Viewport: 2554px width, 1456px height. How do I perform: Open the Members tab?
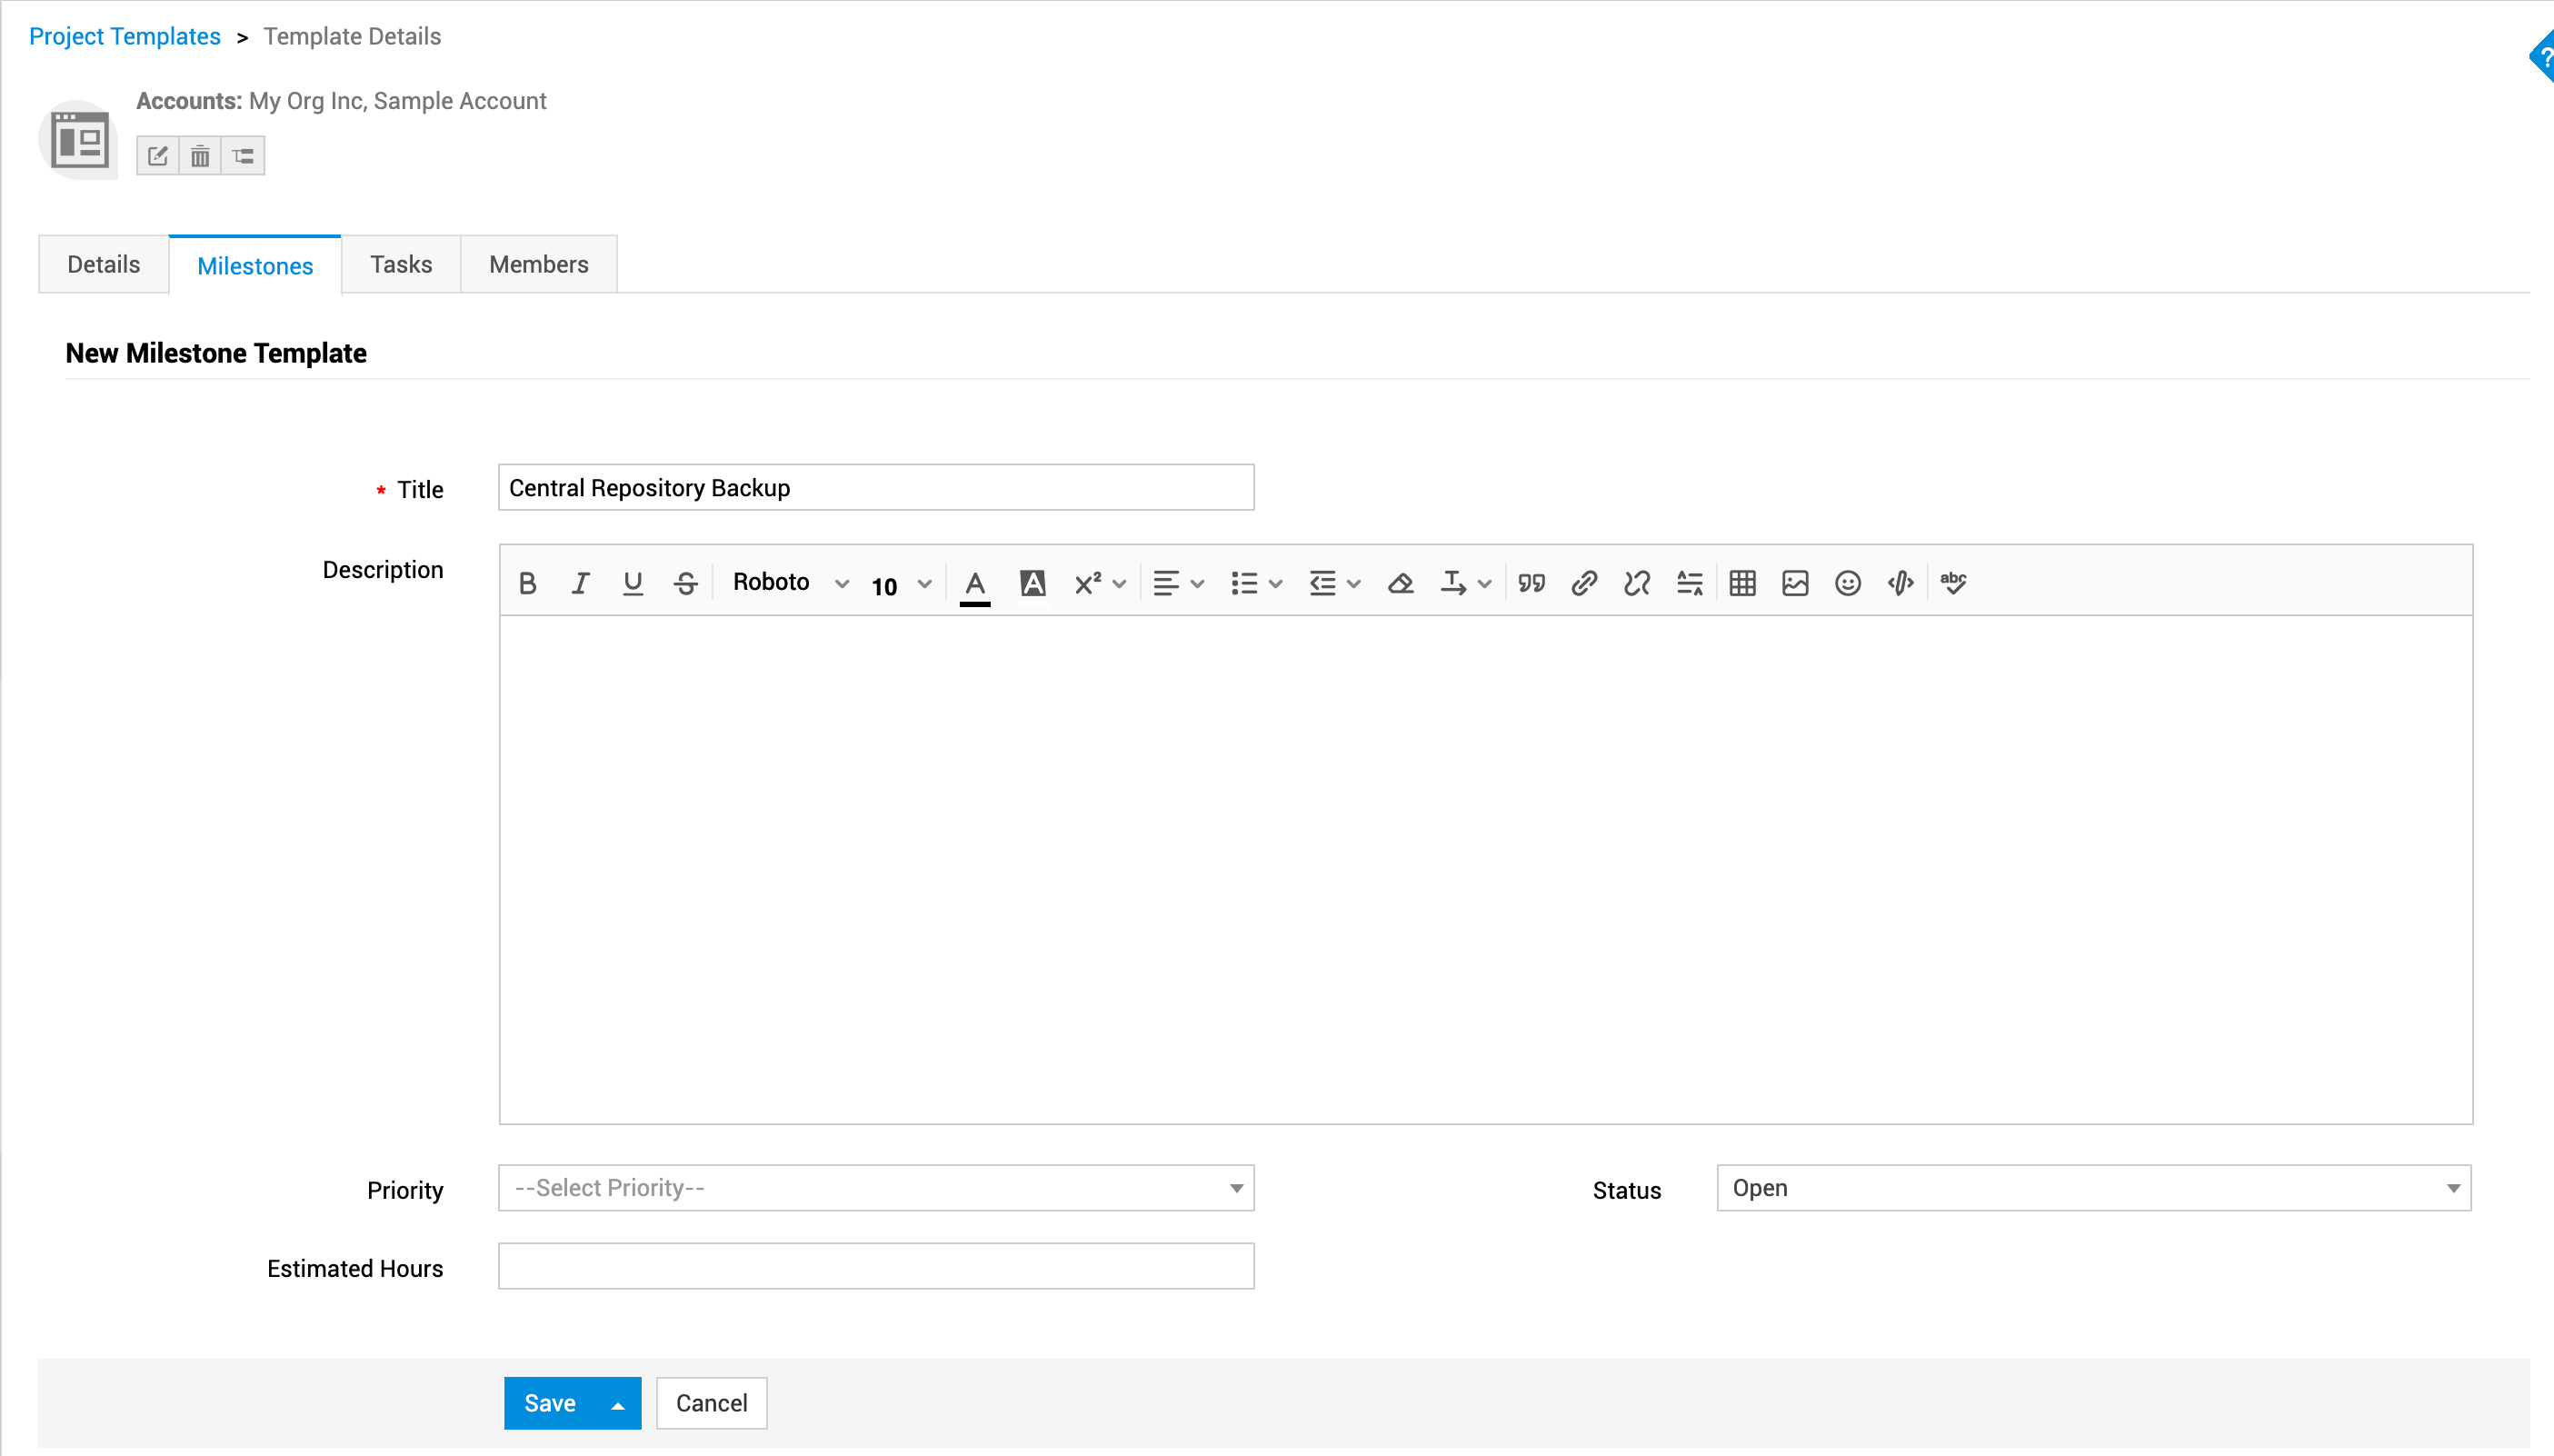(x=538, y=265)
